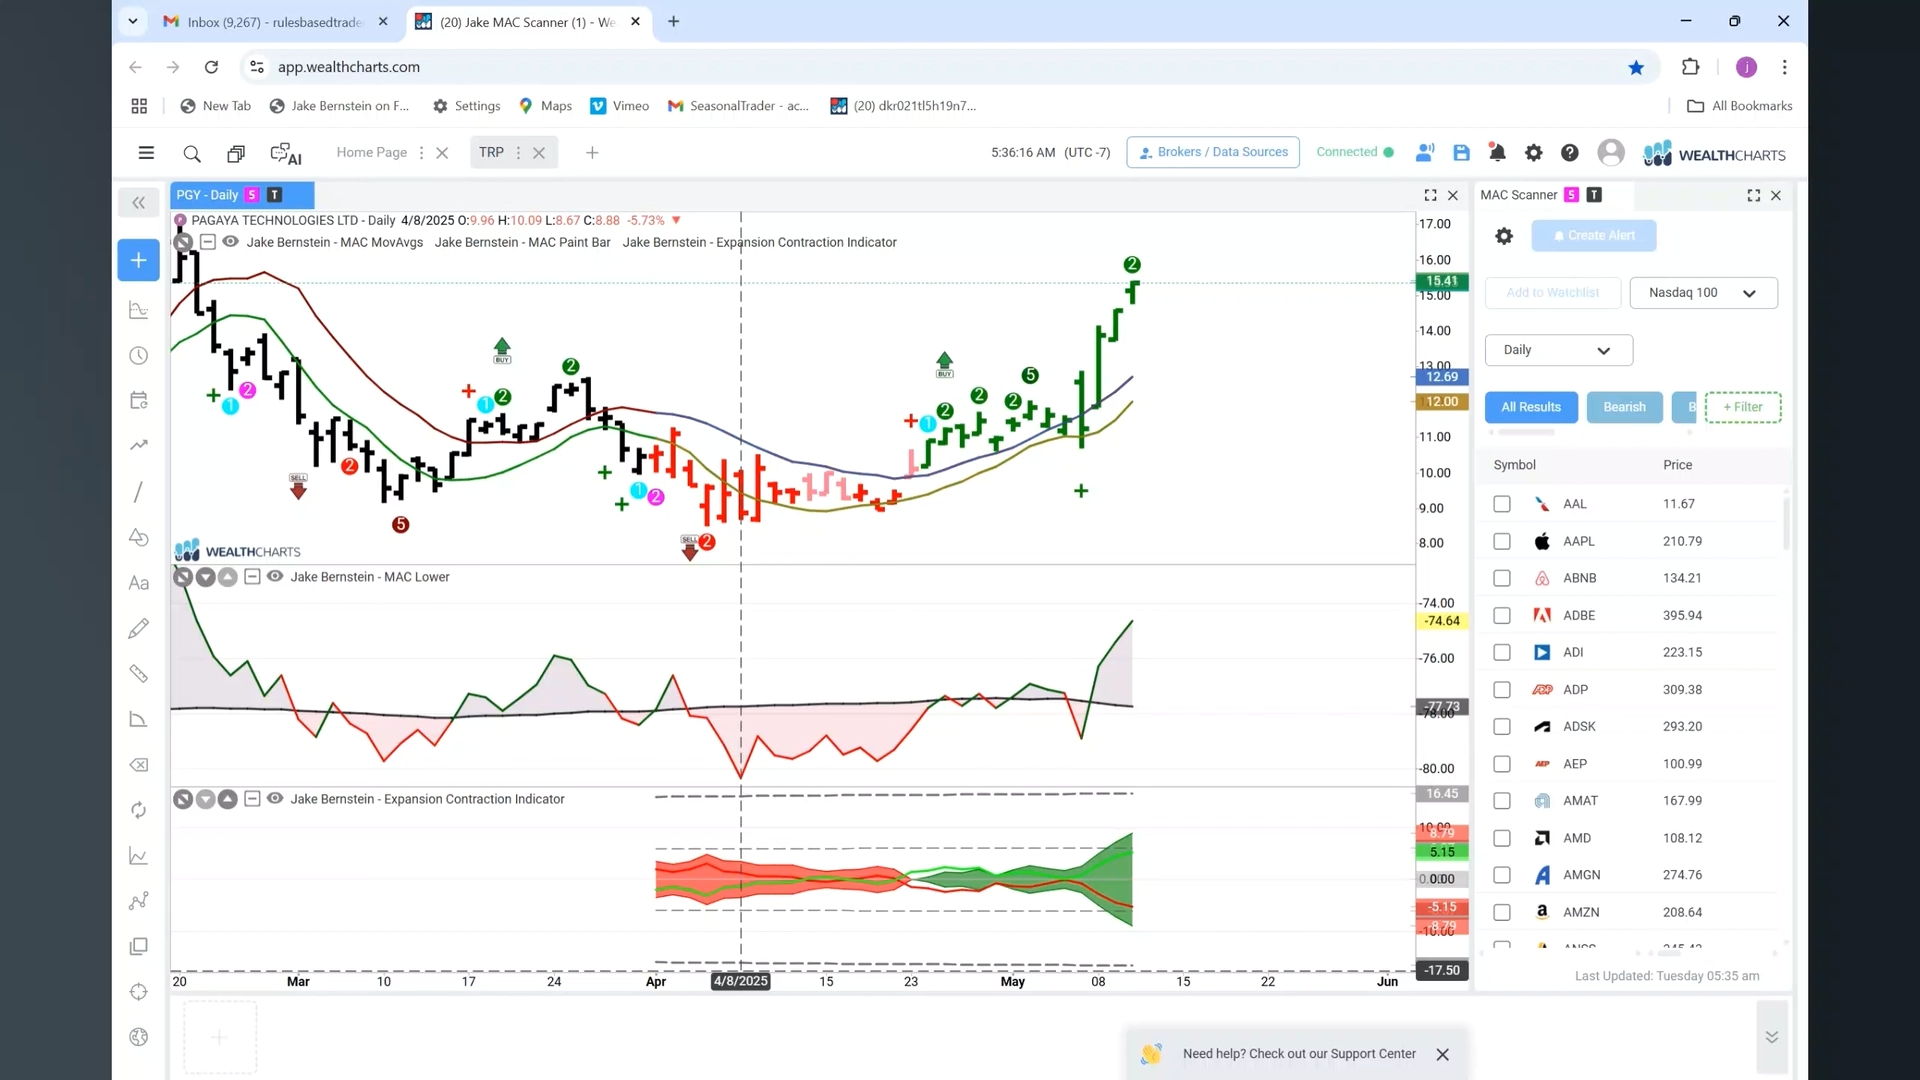Toggle visibility of MAC Lower indicator

[275, 577]
